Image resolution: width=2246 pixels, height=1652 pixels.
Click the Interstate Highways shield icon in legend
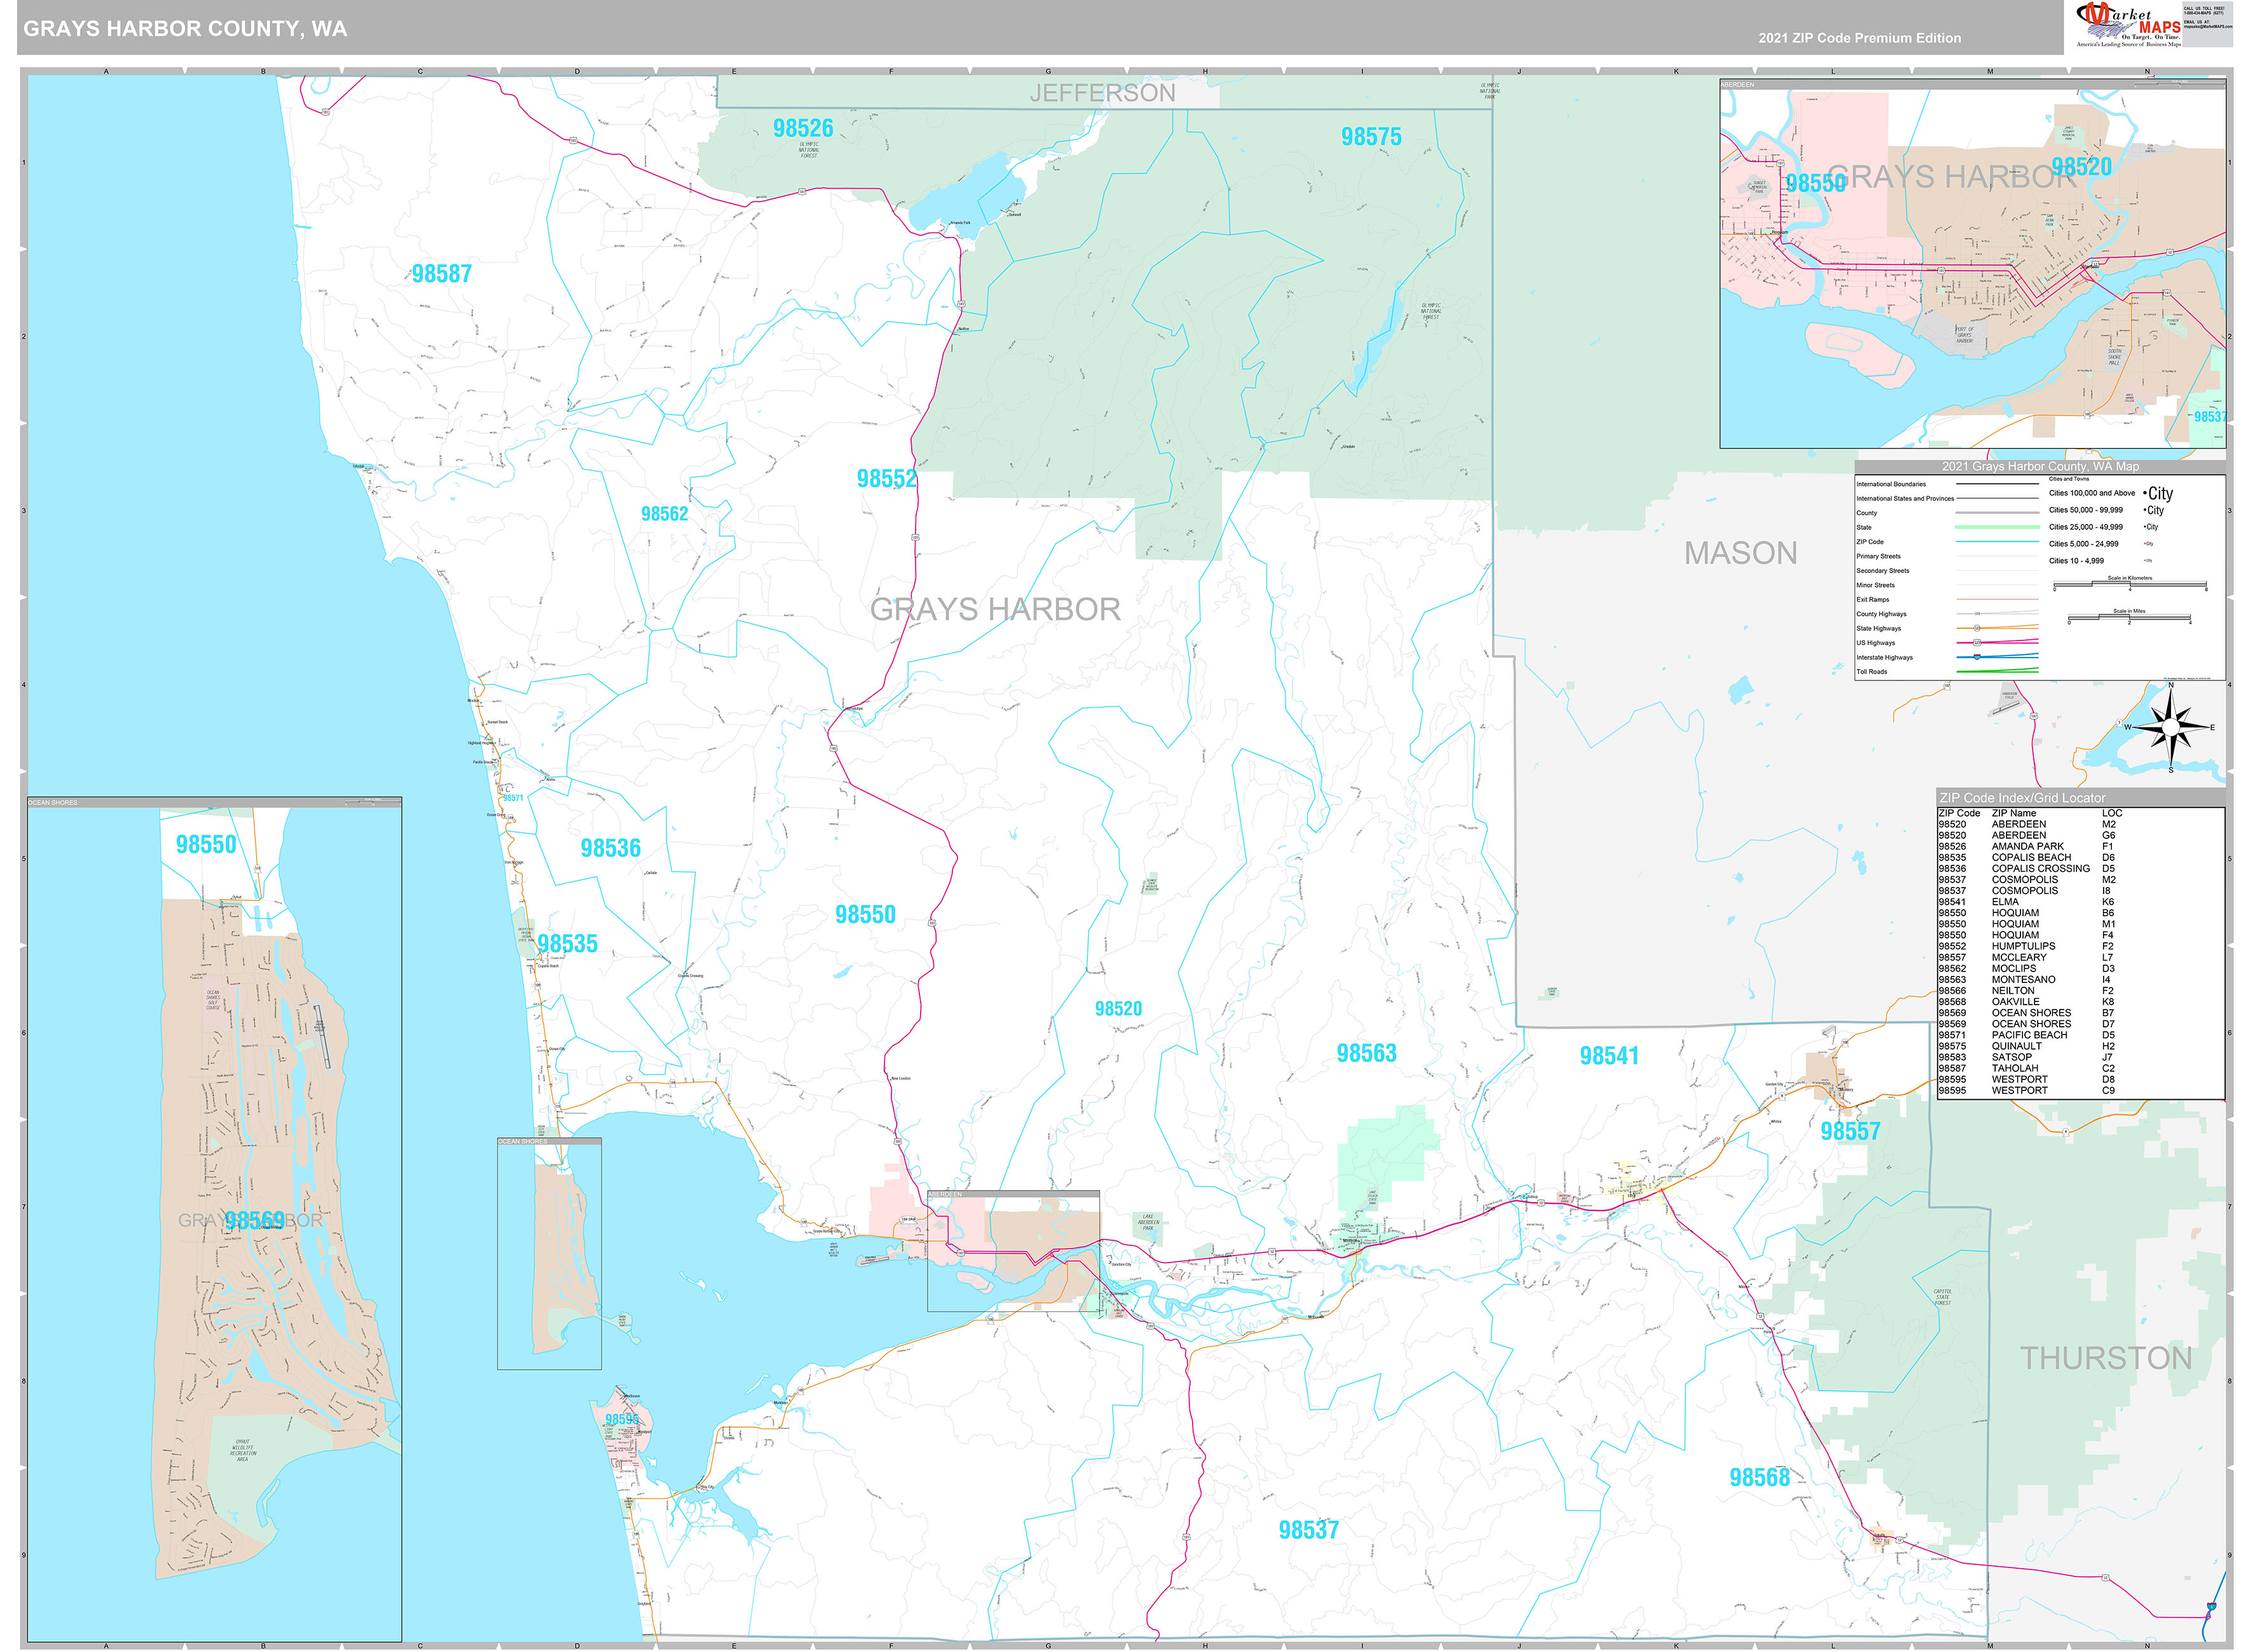[1977, 657]
